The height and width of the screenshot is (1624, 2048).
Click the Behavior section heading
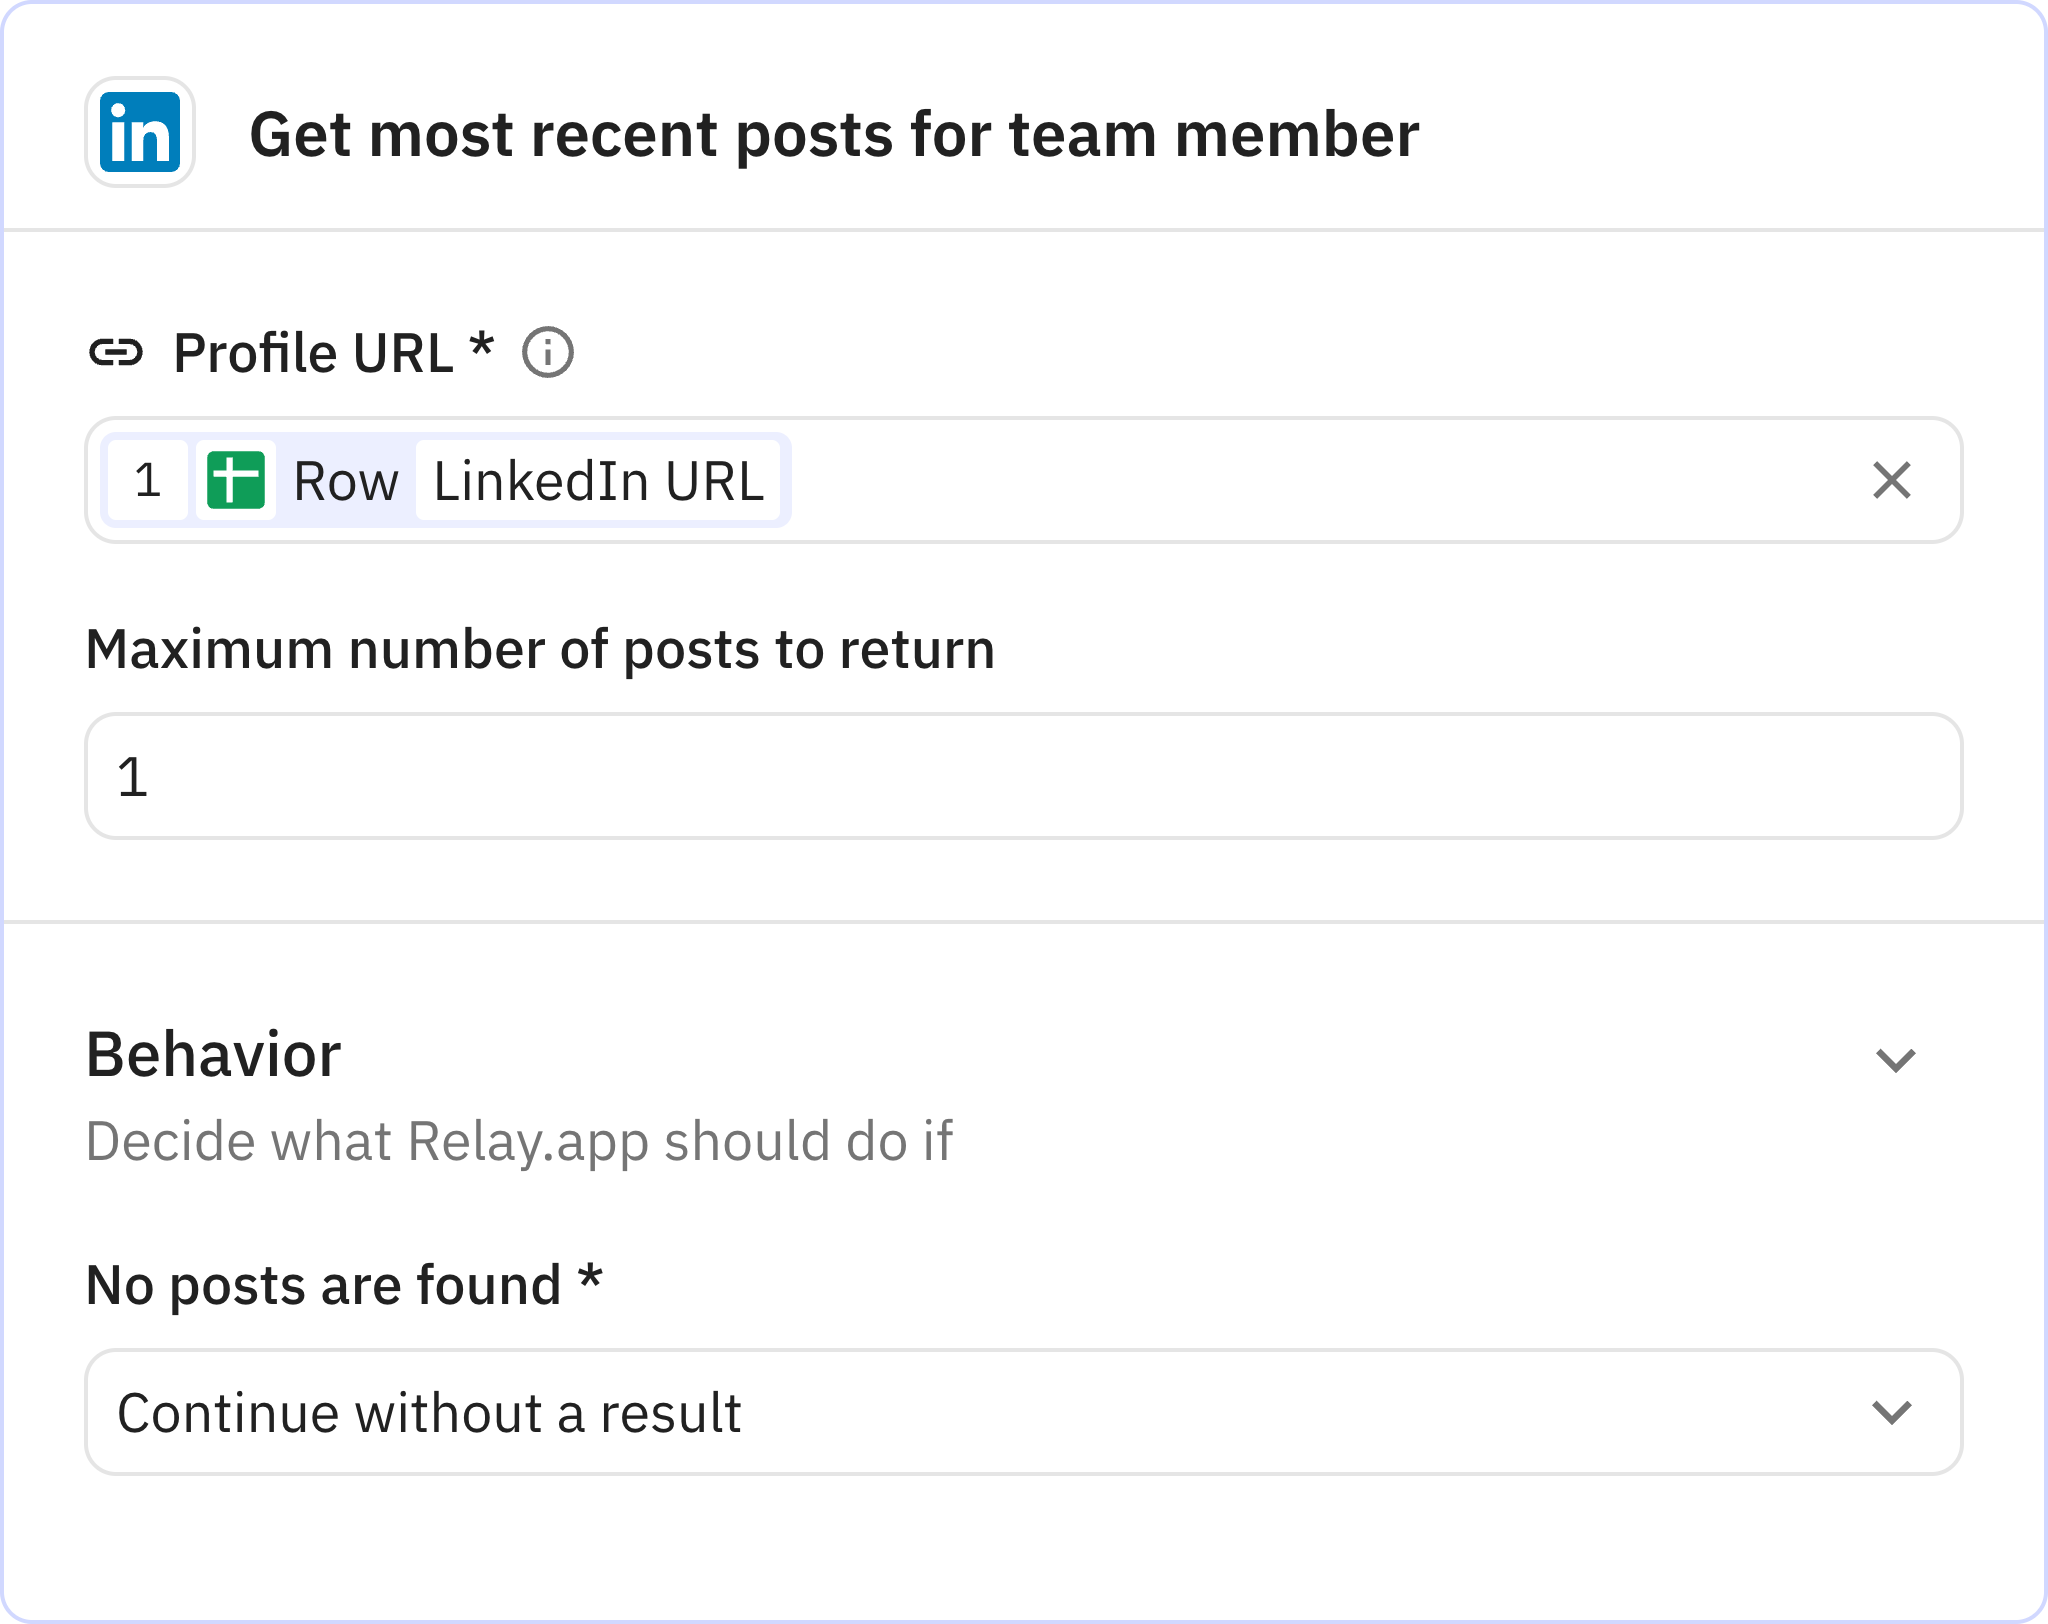[213, 1055]
